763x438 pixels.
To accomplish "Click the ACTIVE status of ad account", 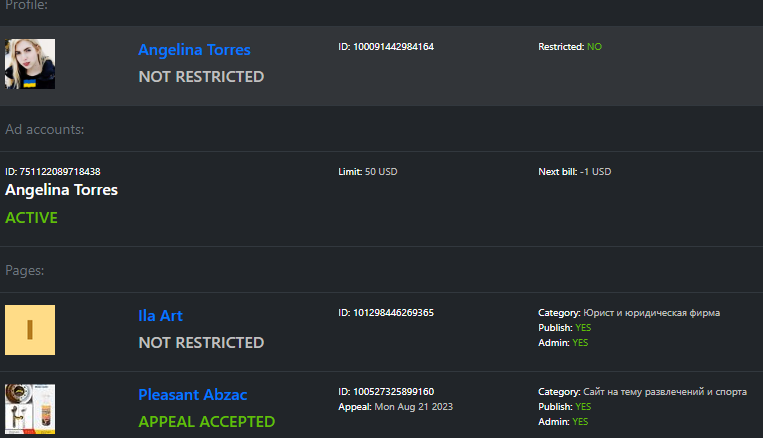I will [x=31, y=218].
